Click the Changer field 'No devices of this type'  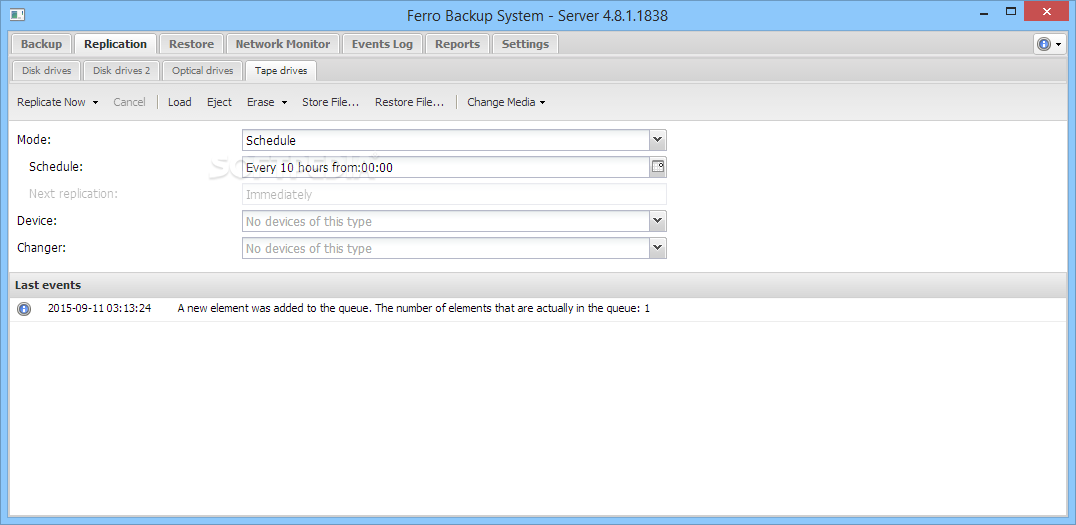[446, 248]
